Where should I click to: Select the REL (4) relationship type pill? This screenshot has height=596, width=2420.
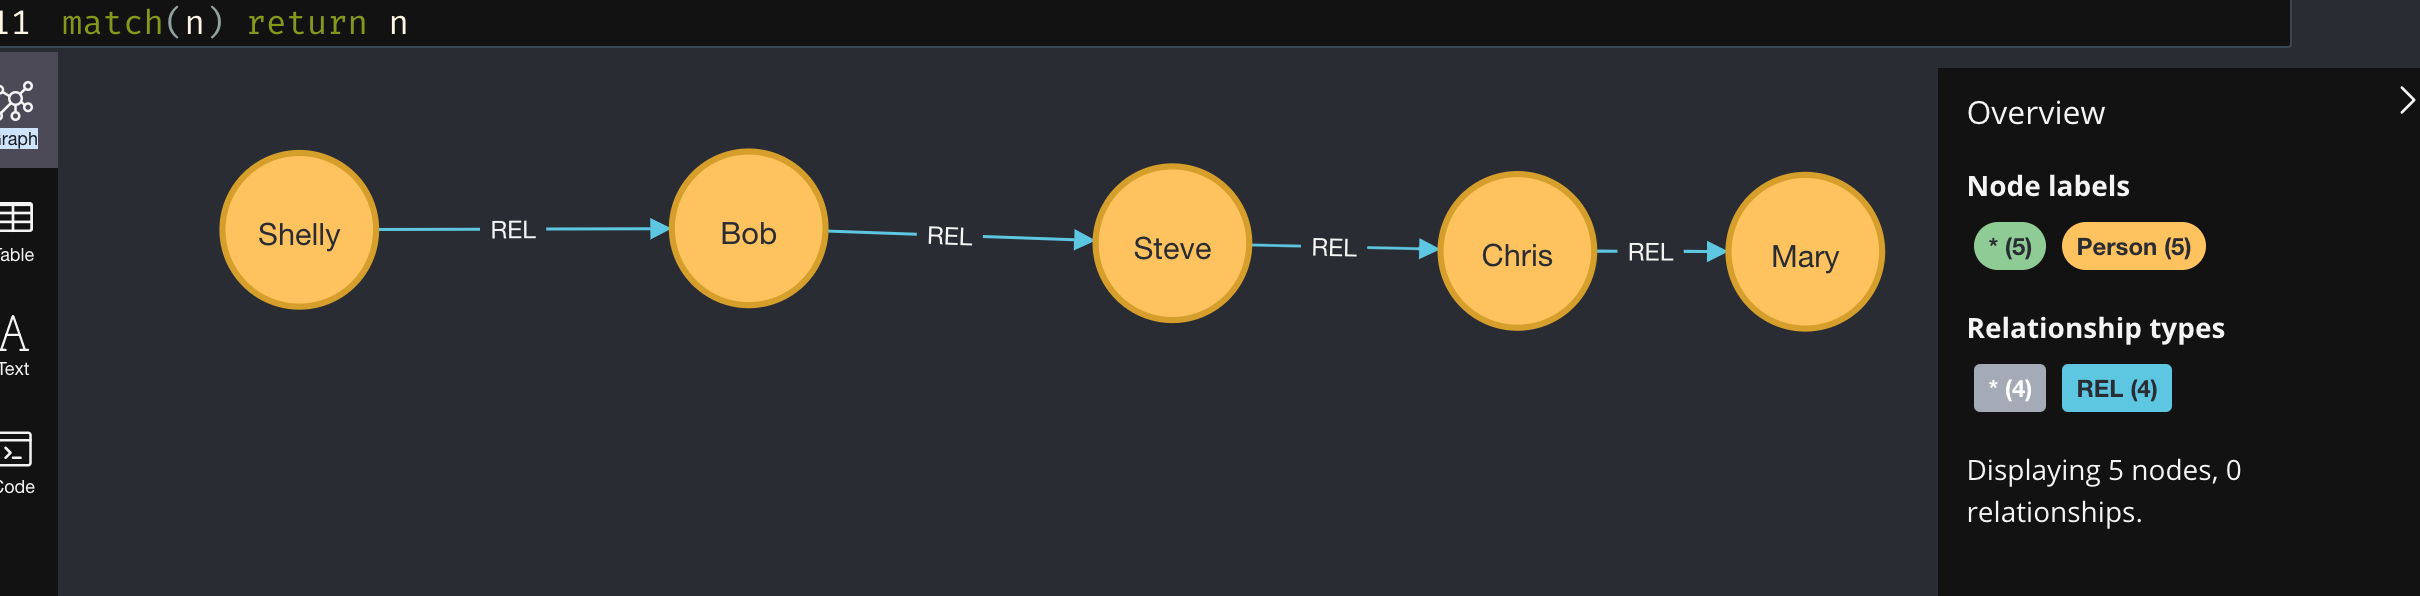pos(2116,387)
